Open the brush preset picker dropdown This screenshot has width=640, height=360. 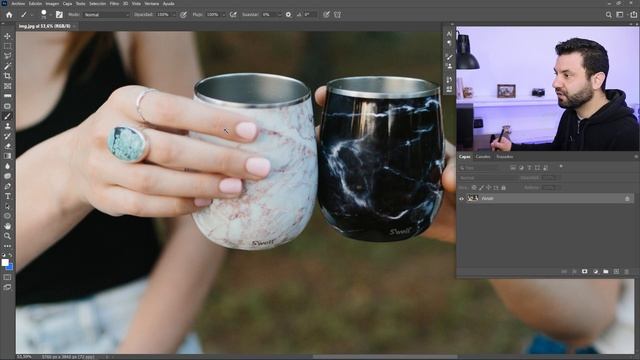[50, 15]
